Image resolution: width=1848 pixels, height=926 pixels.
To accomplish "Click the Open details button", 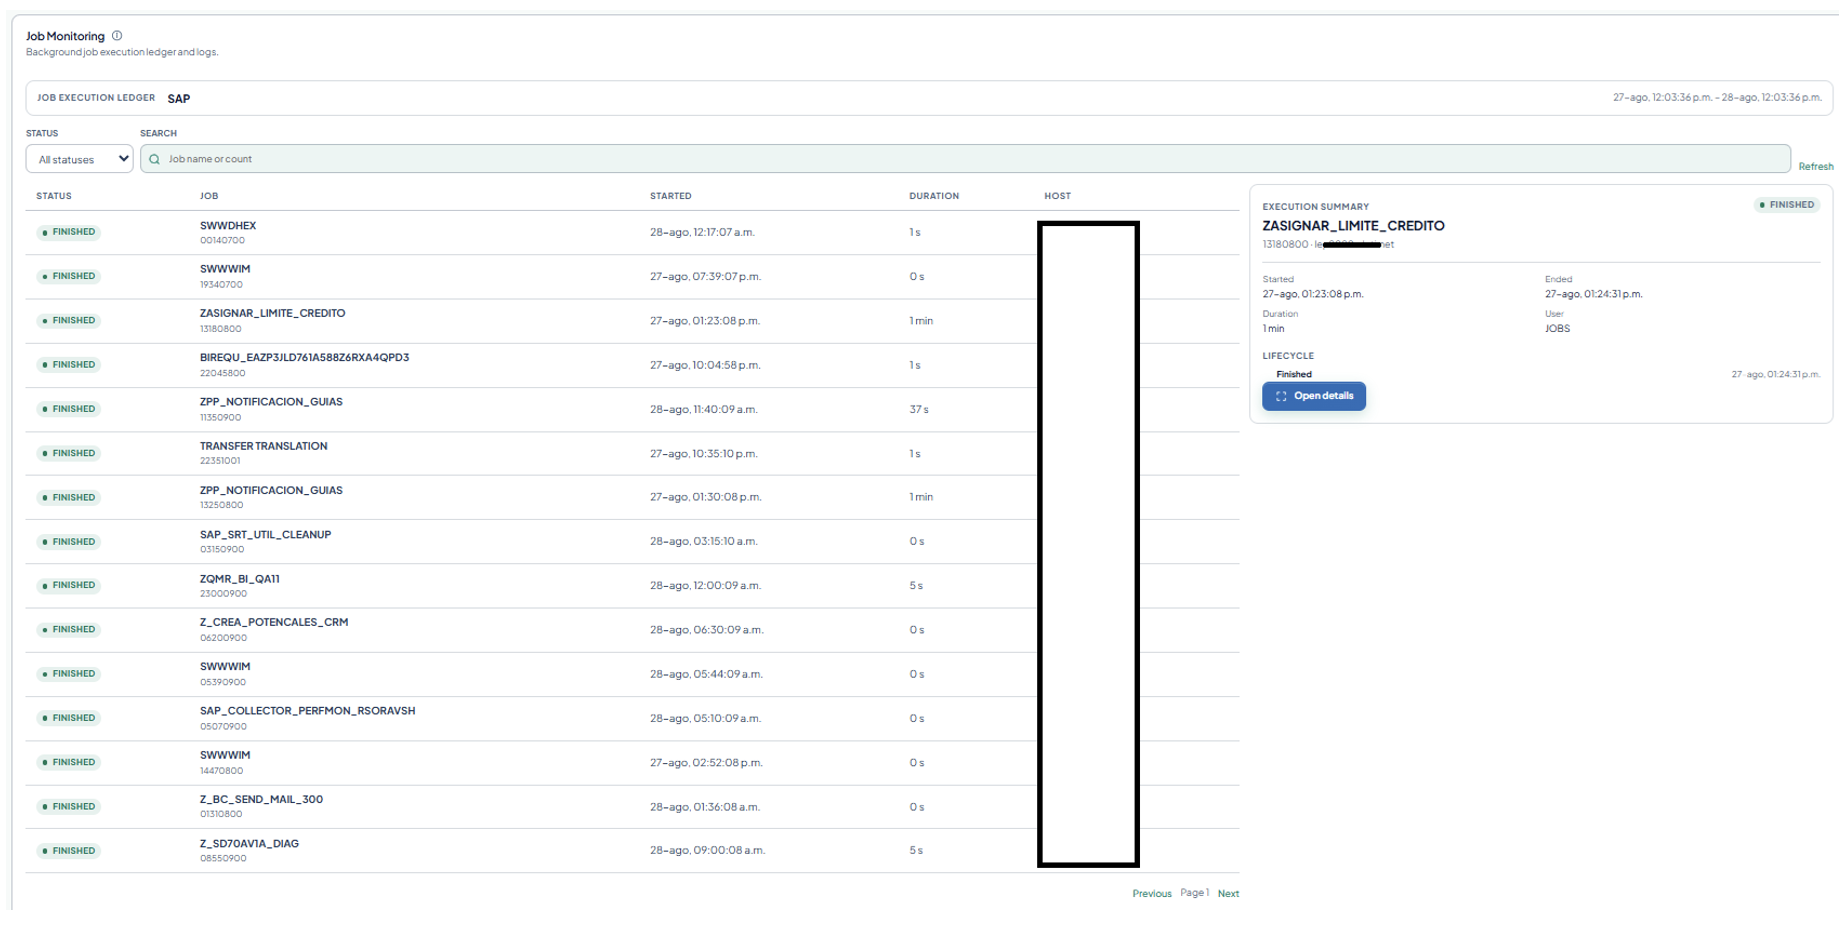I will pyautogui.click(x=1313, y=396).
